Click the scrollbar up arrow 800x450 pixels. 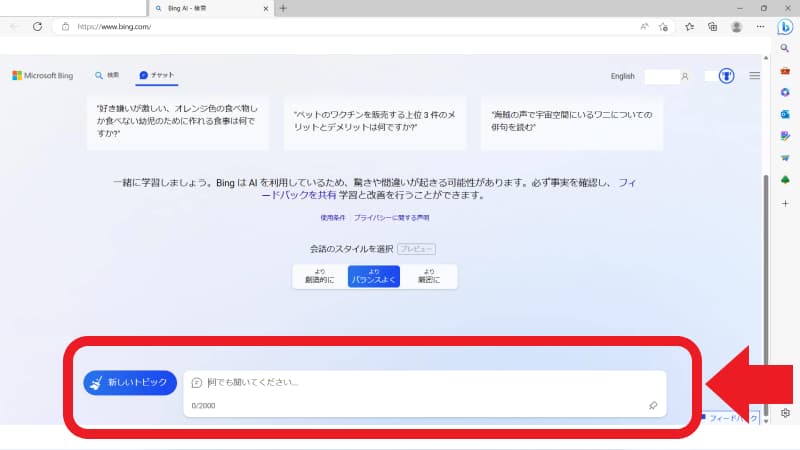point(766,58)
